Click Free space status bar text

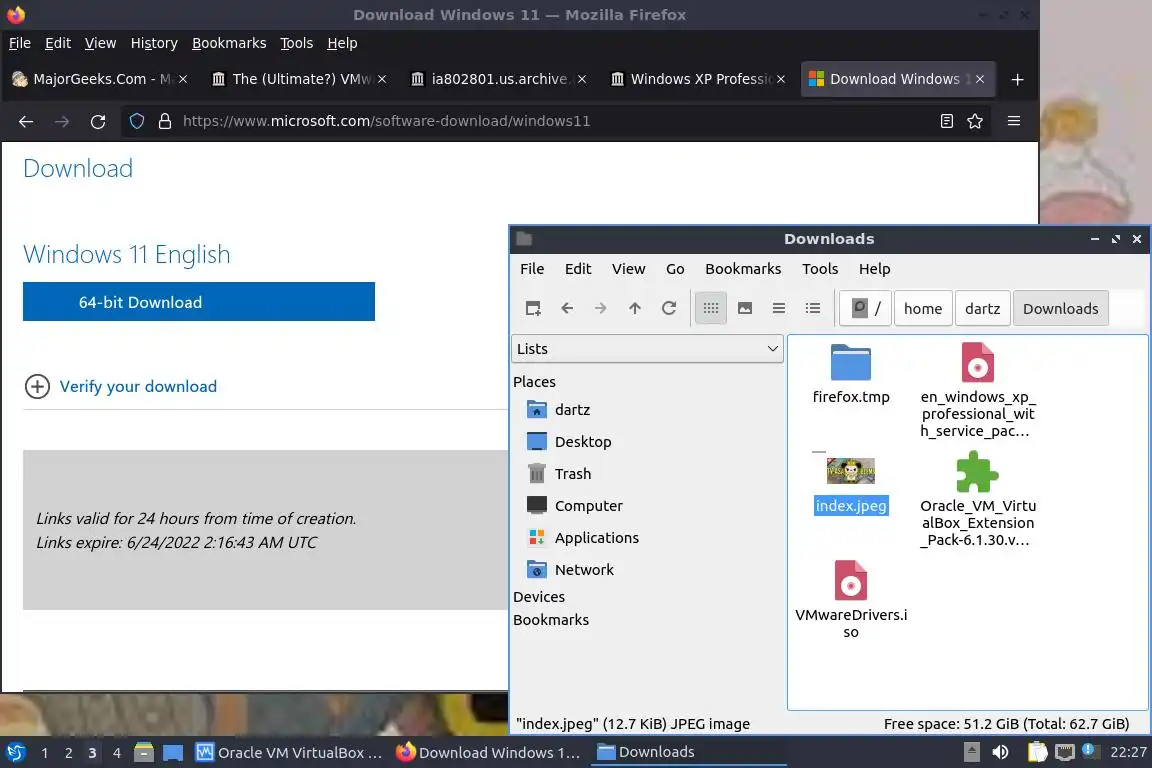(x=1006, y=724)
